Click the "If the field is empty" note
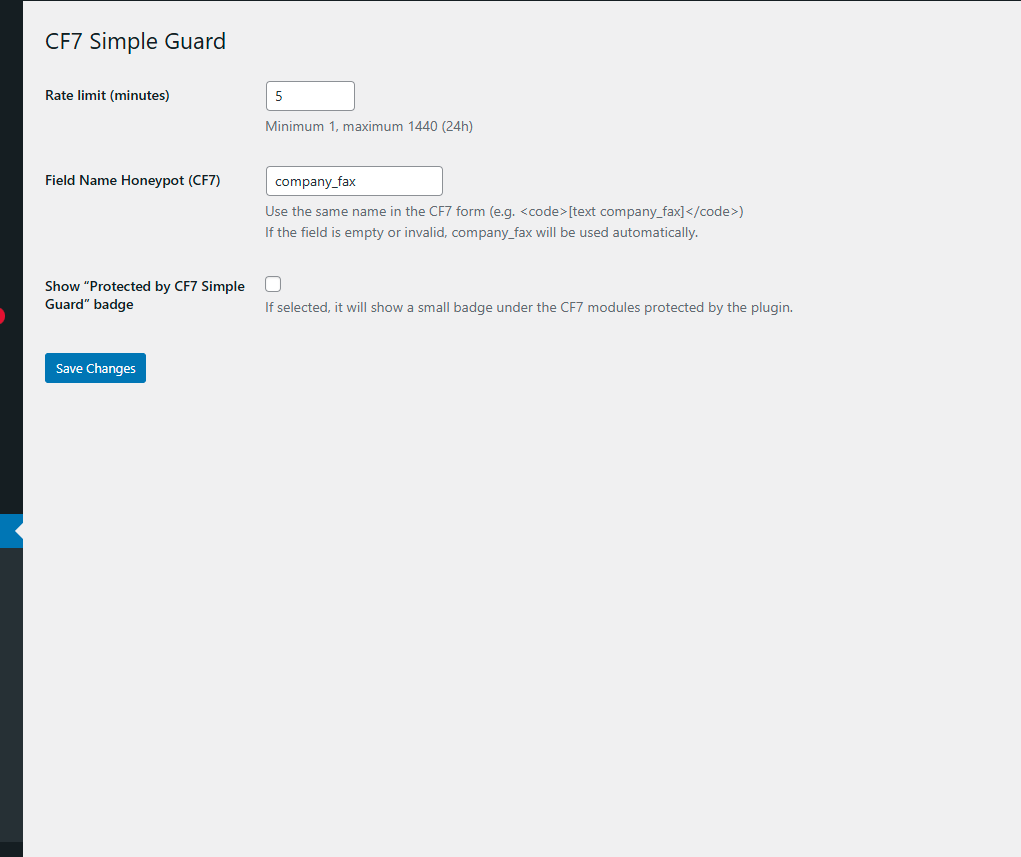This screenshot has height=857, width=1021. tap(481, 233)
